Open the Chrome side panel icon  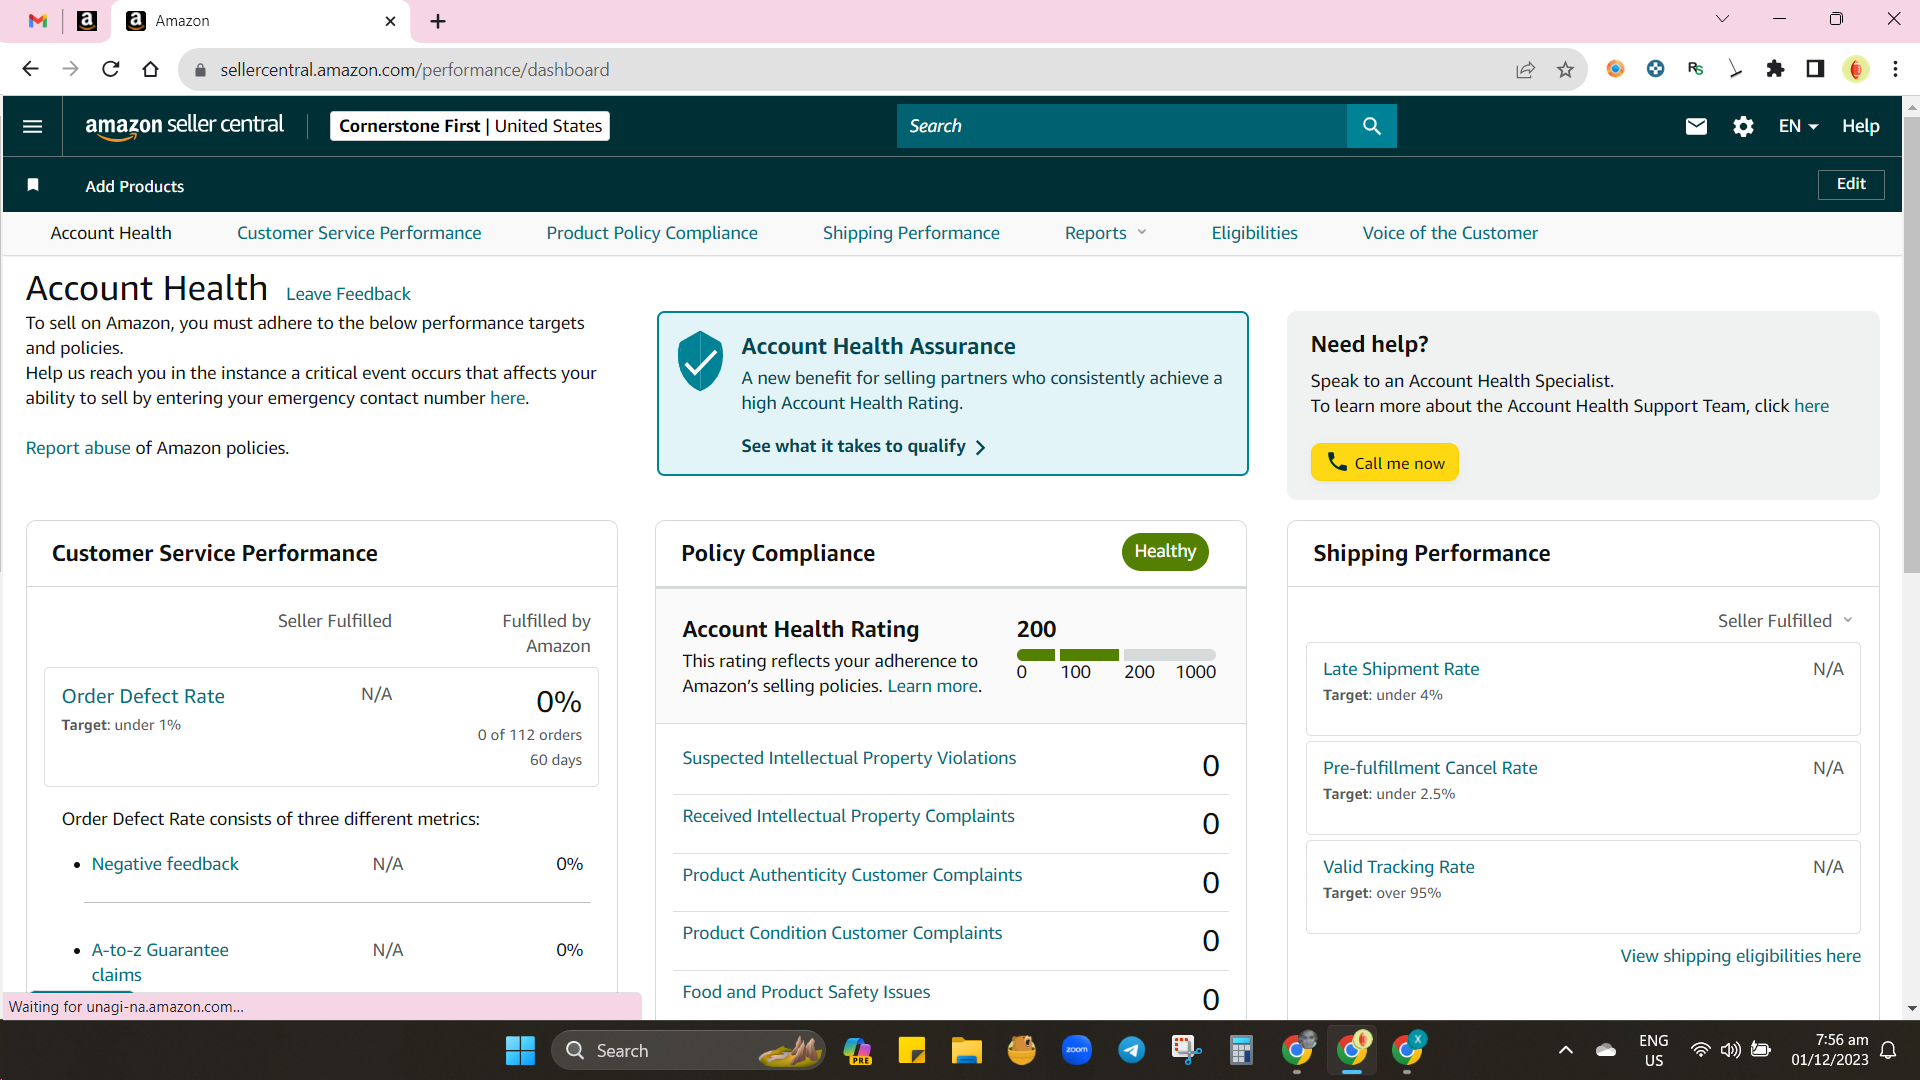tap(1815, 69)
